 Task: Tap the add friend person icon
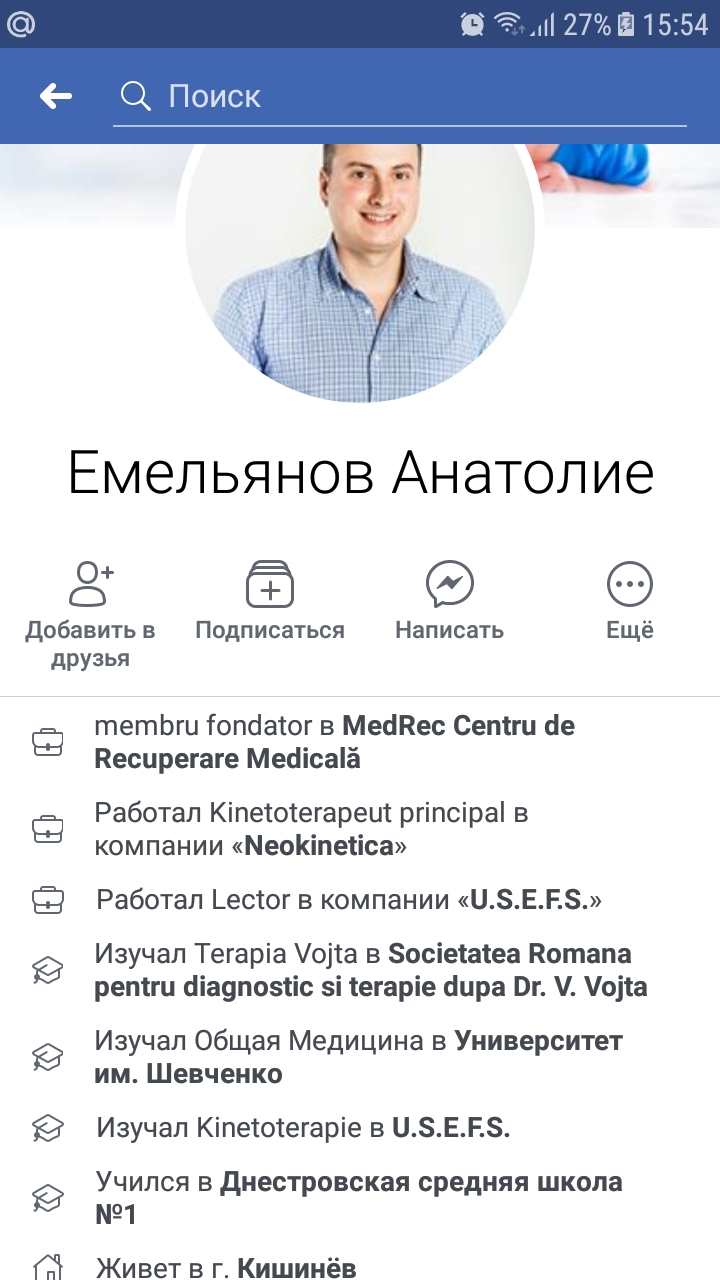point(91,584)
